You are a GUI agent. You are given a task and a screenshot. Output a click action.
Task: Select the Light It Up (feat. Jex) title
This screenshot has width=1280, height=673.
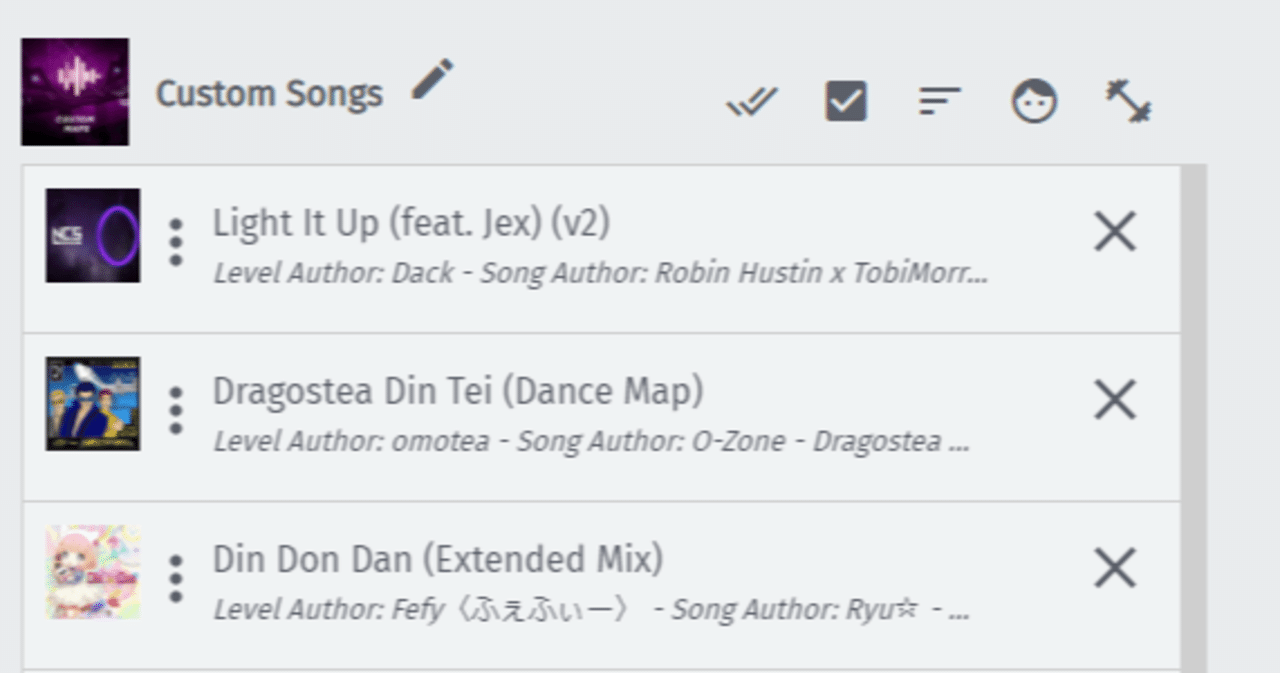pyautogui.click(x=411, y=223)
